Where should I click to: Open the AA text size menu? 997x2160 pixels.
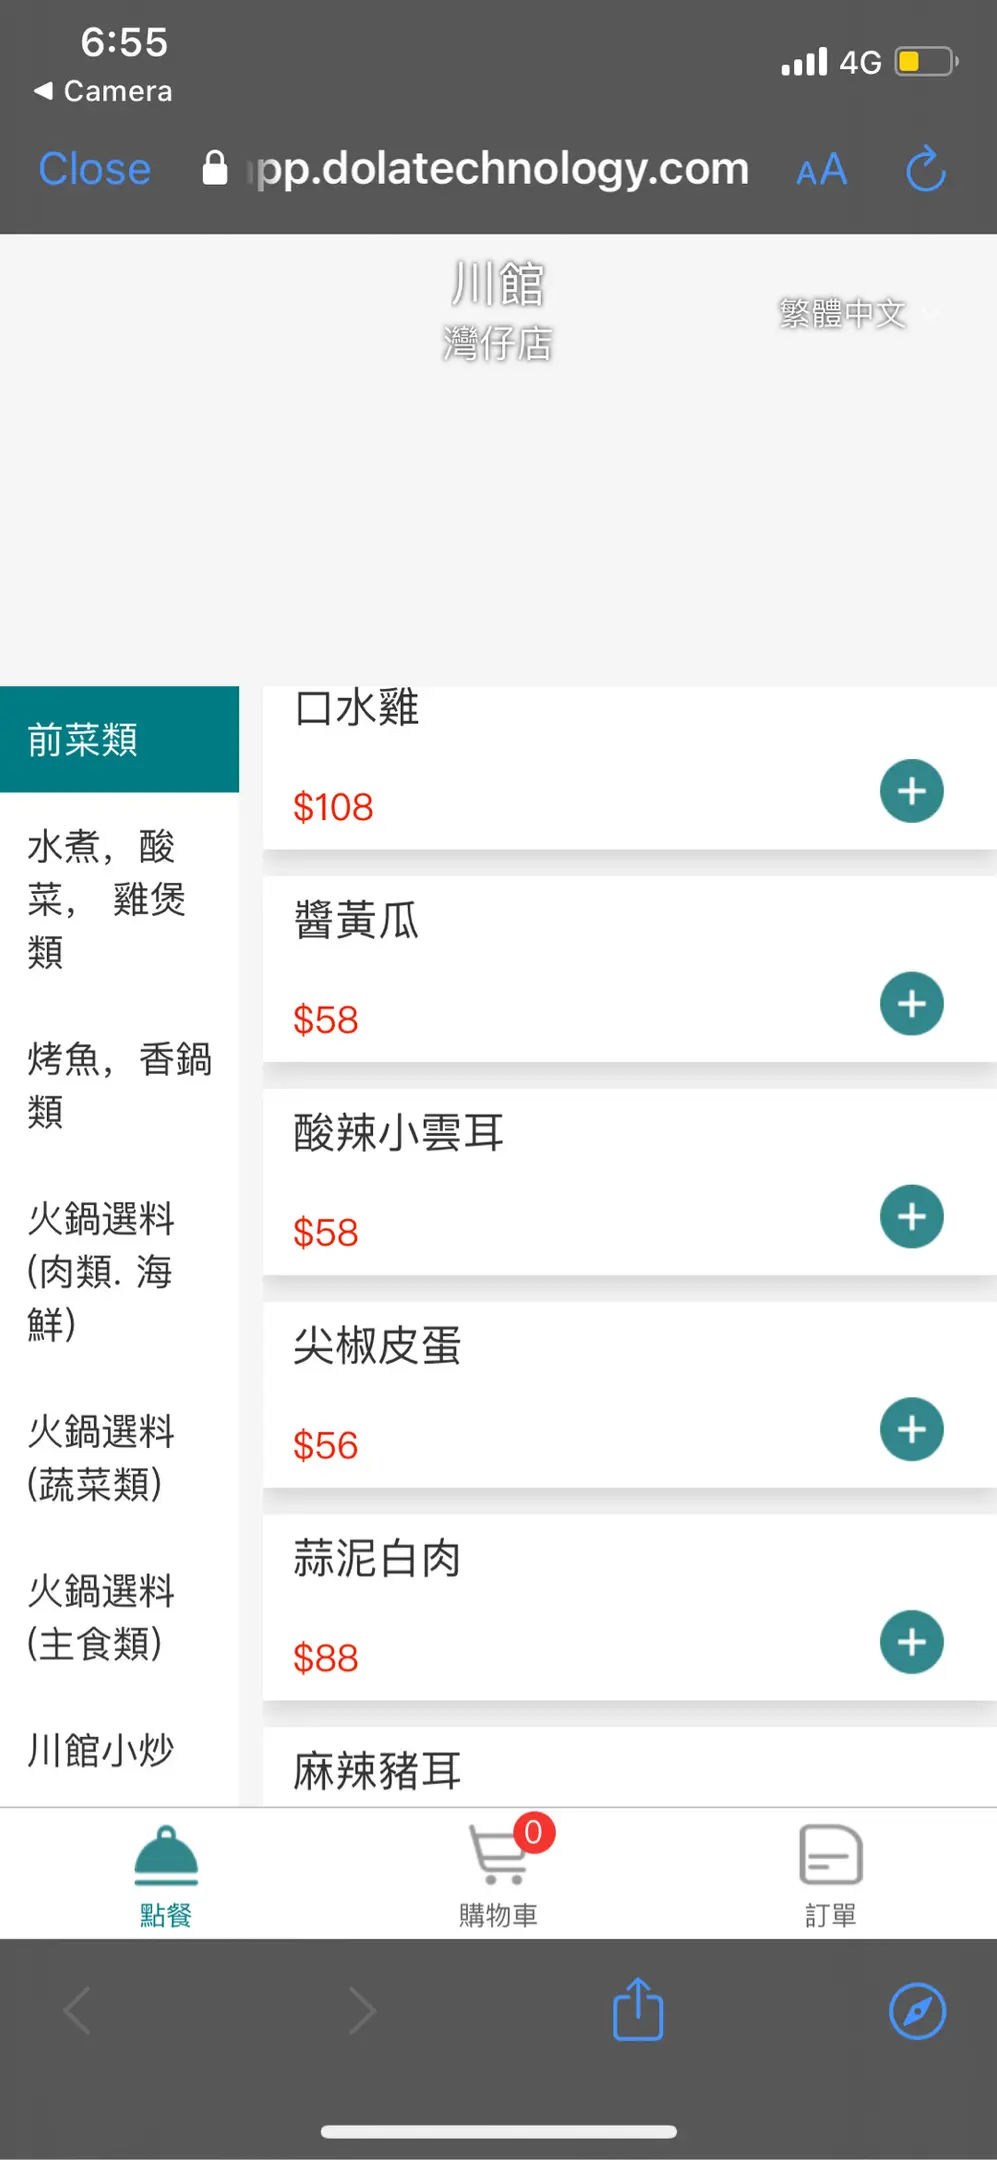coord(821,170)
